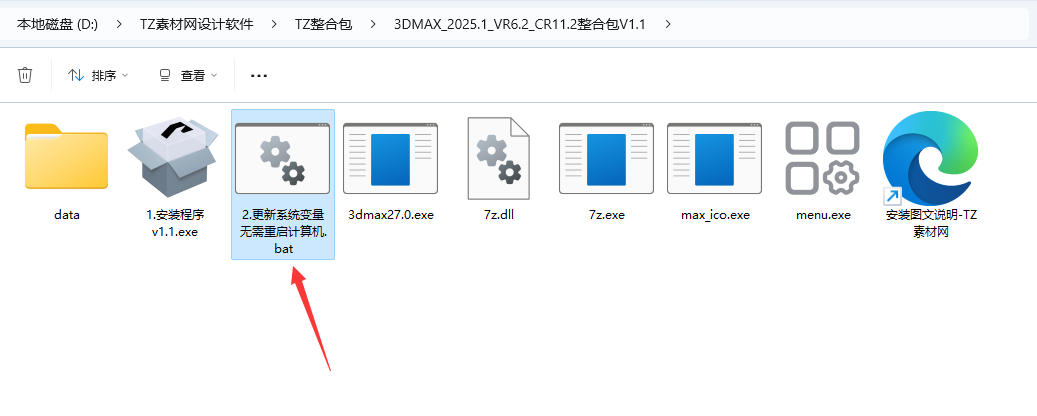Select the max_ico.exe file icon
The image size is (1037, 416).
(714, 159)
